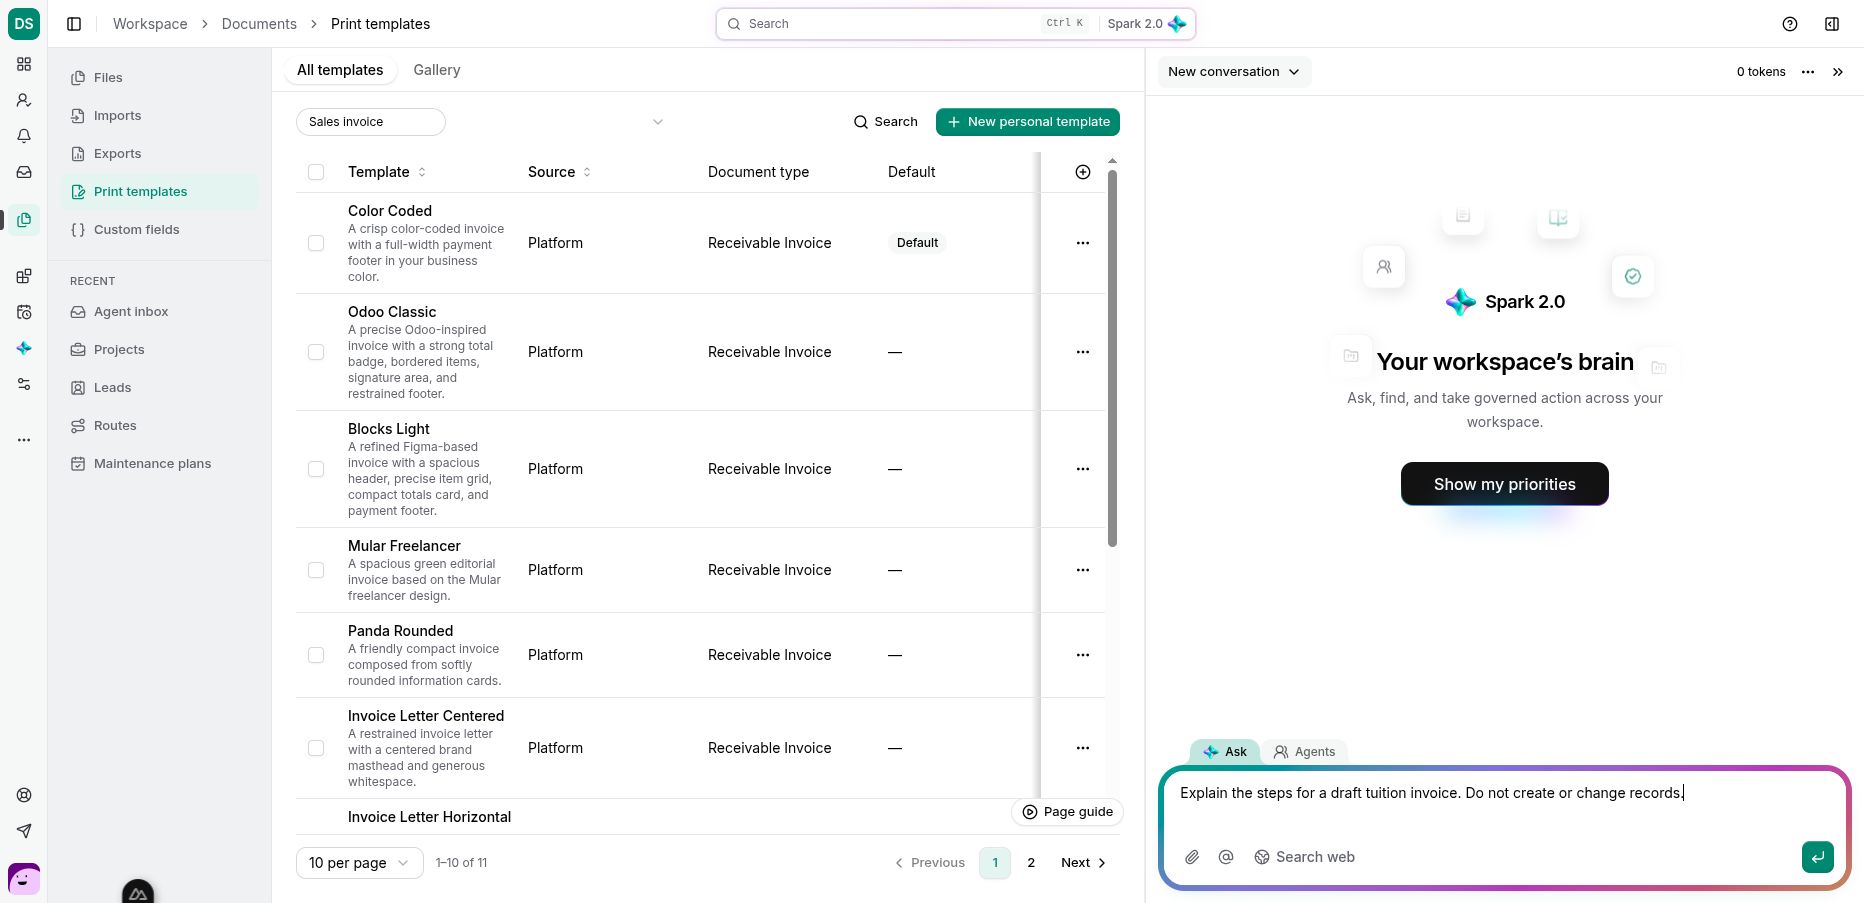The width and height of the screenshot is (1864, 903).
Task: Open the bell notifications icon
Action: point(24,136)
